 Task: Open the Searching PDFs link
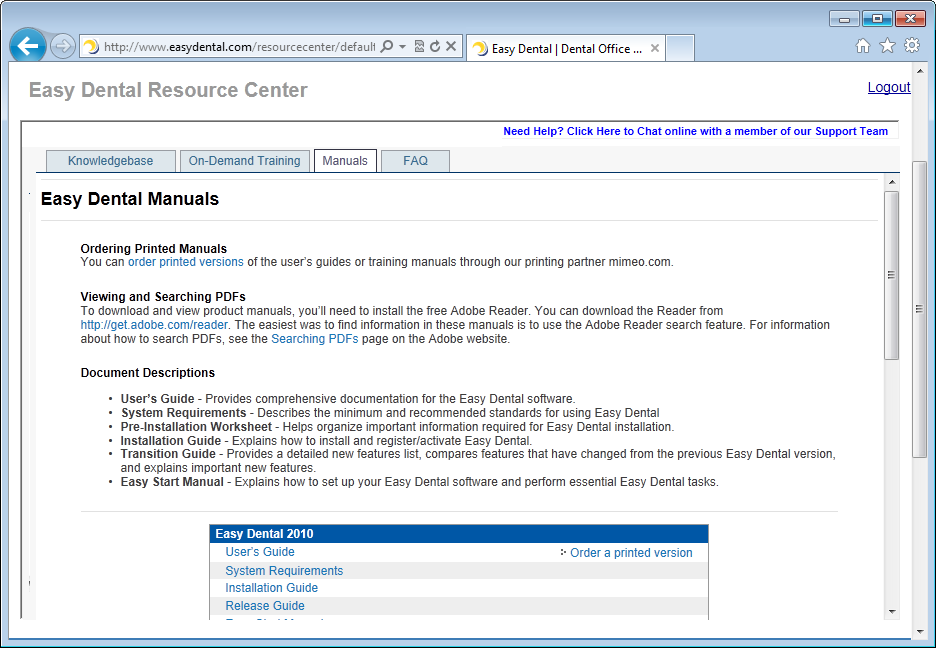[315, 339]
